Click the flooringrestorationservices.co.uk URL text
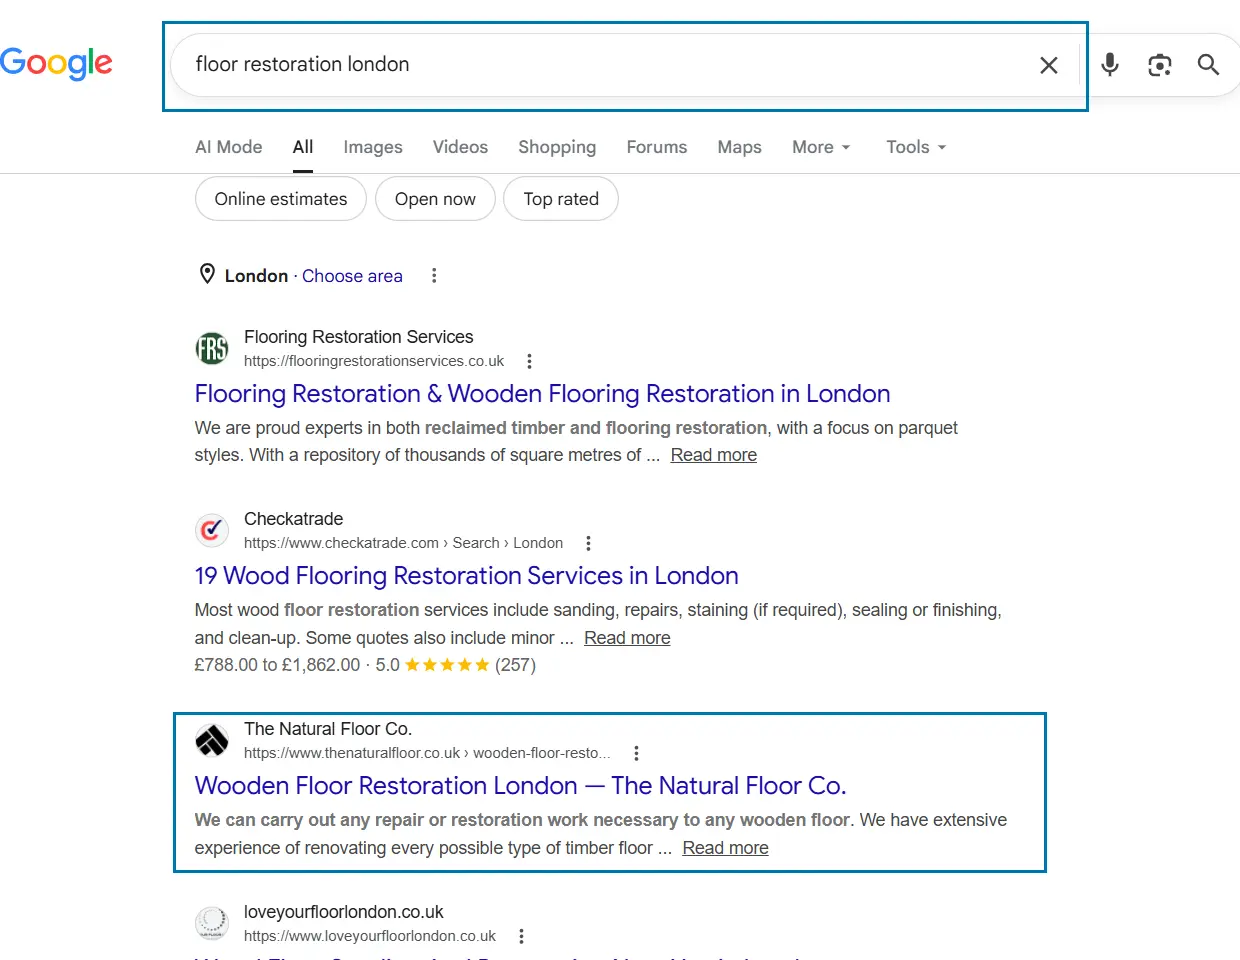This screenshot has width=1240, height=960. (374, 361)
